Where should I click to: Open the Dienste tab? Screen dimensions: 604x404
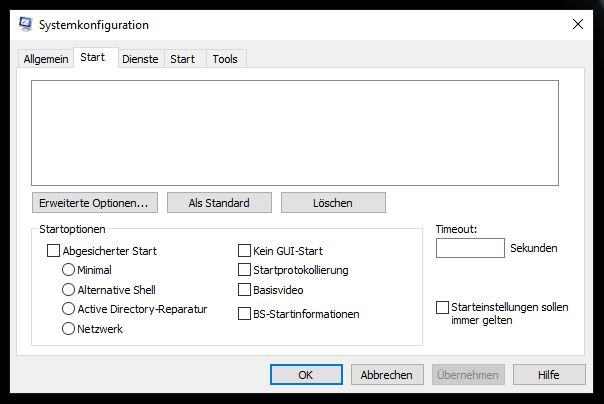(x=140, y=59)
